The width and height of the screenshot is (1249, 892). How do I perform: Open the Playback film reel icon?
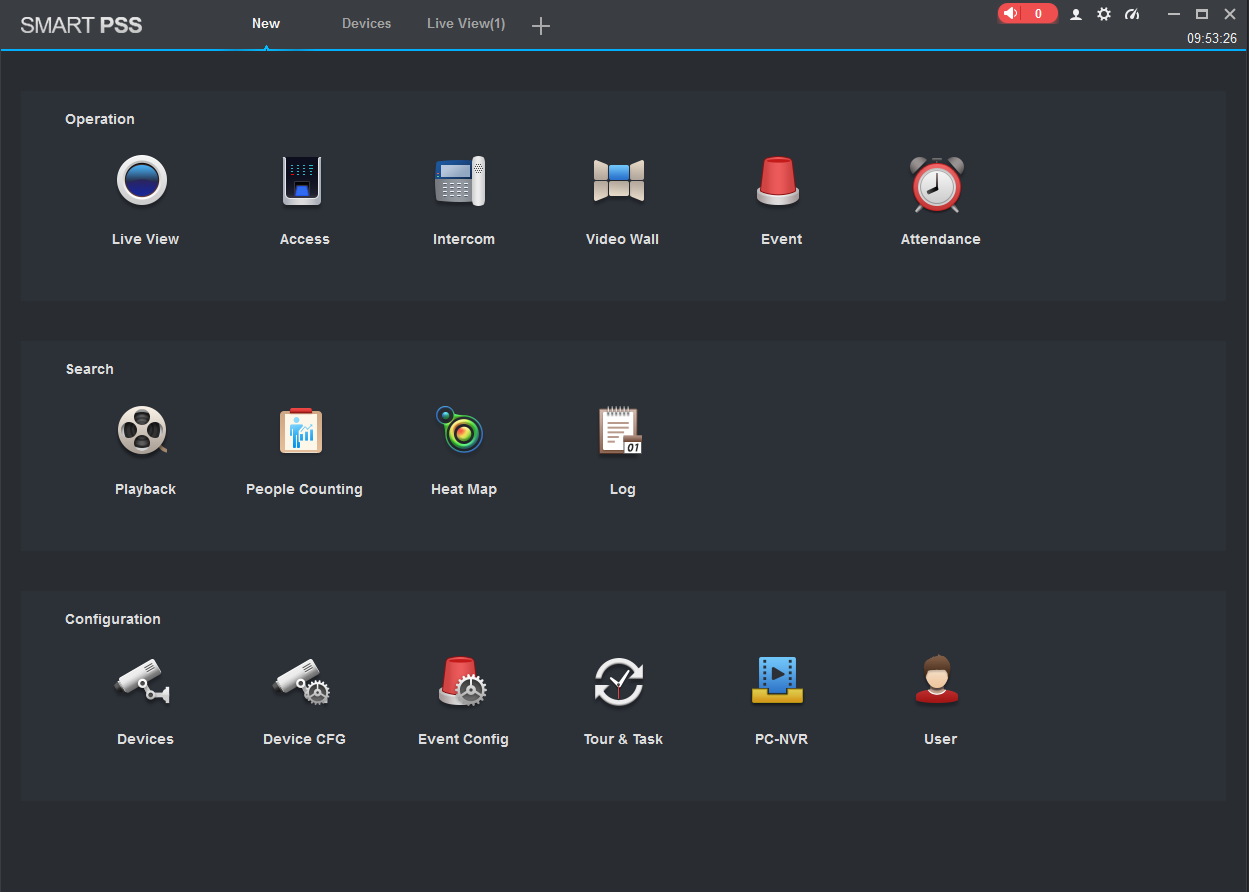(142, 431)
